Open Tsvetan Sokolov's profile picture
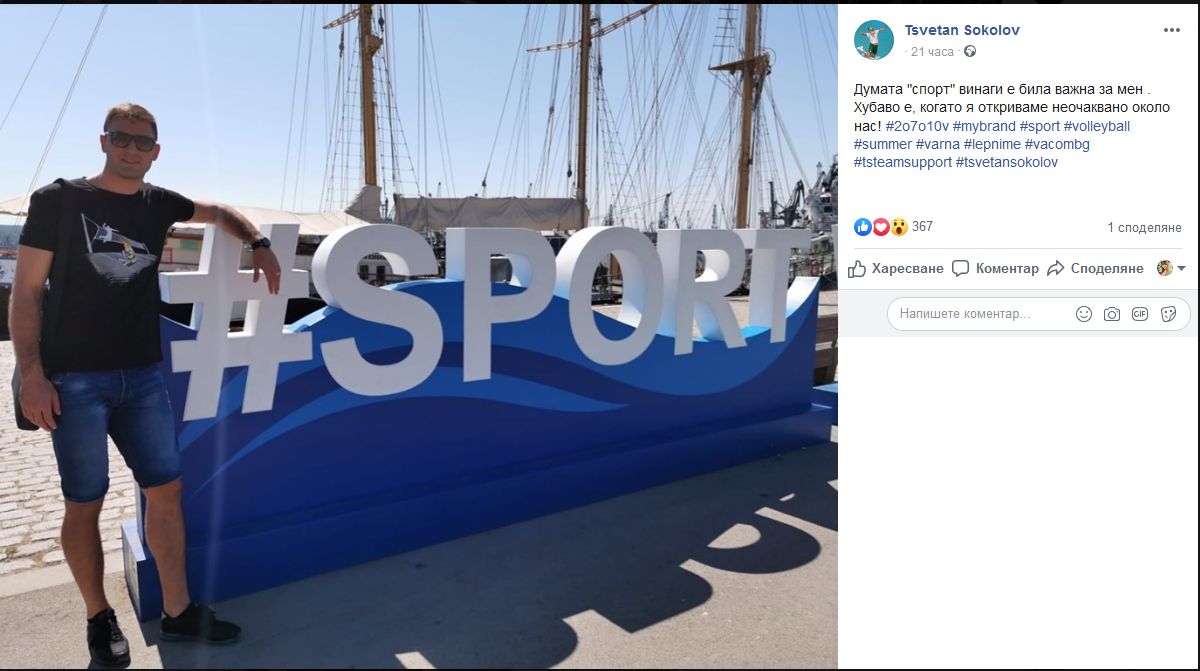 tap(873, 40)
